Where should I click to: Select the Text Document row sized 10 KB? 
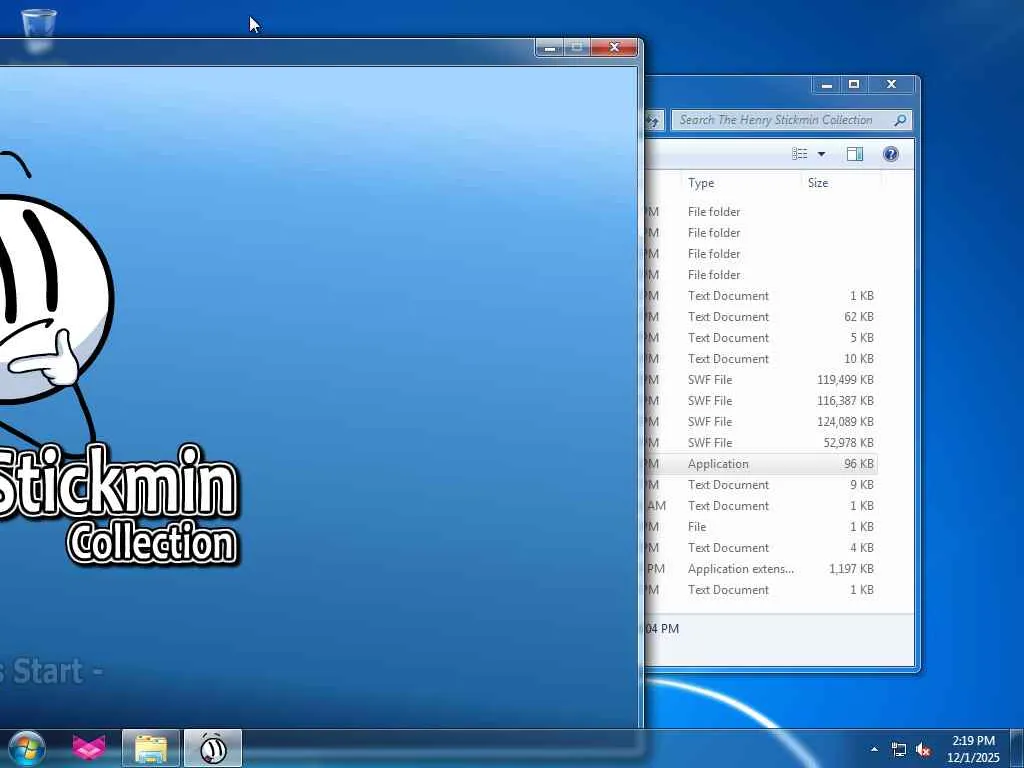761,359
